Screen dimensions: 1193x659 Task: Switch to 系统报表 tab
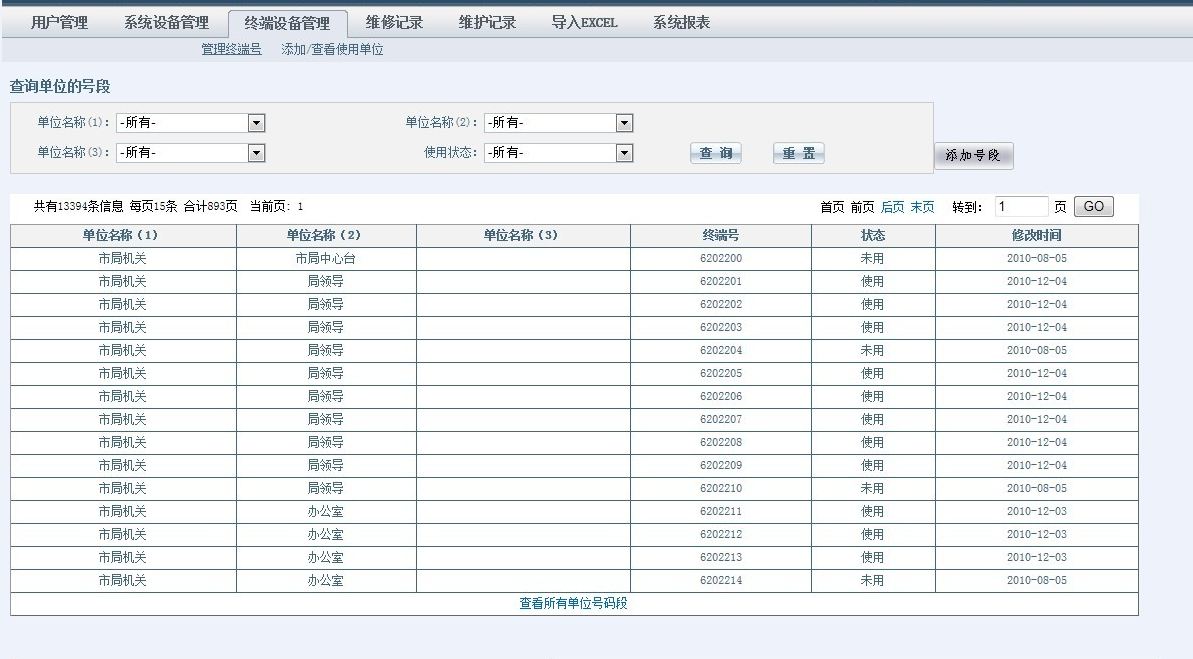click(x=681, y=23)
